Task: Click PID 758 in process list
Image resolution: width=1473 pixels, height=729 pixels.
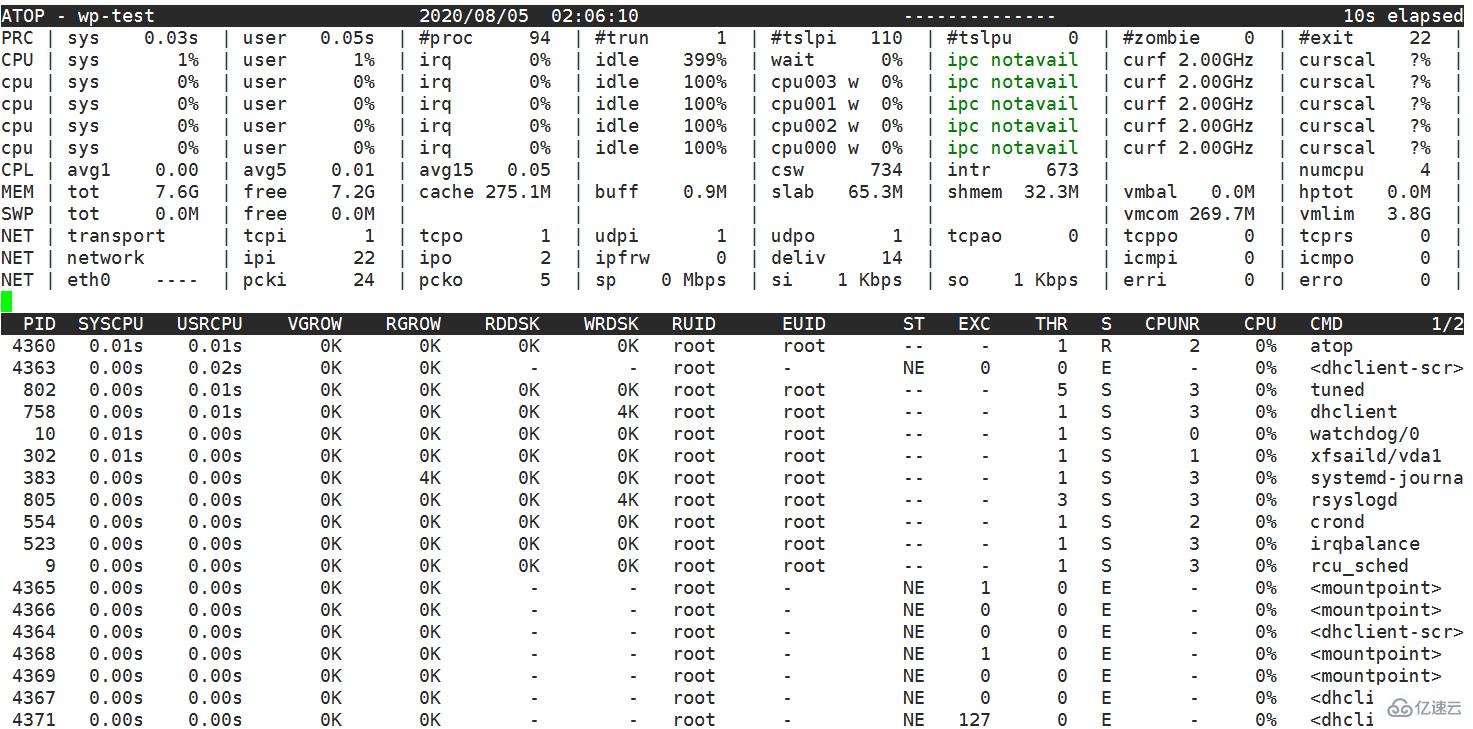Action: point(39,412)
